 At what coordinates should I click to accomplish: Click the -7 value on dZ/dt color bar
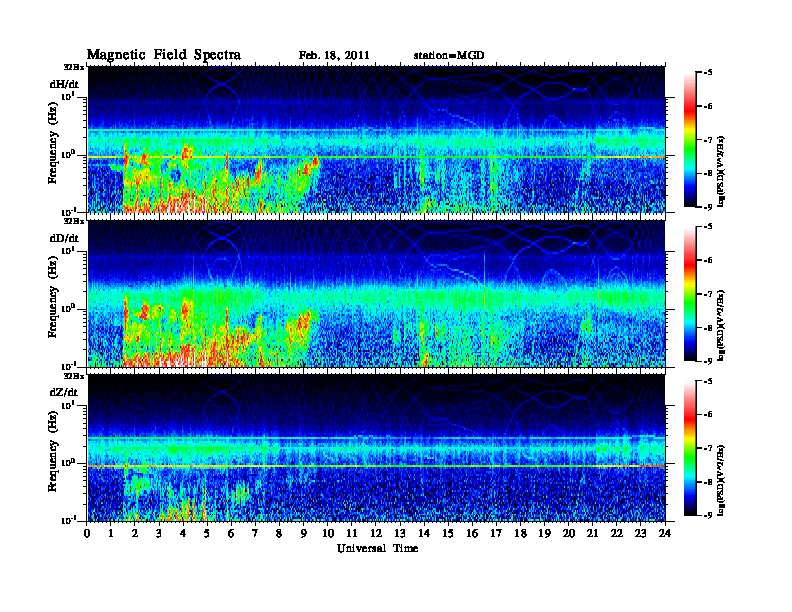(x=708, y=448)
